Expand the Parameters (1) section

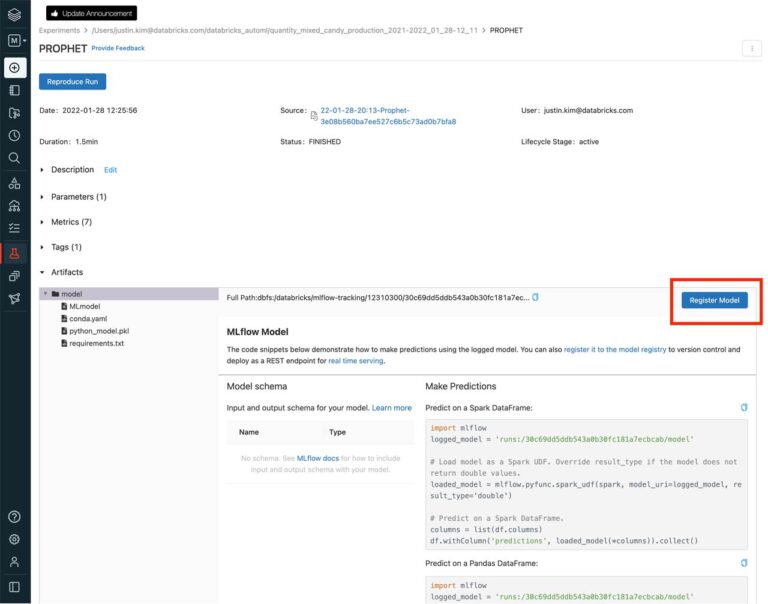click(x=42, y=196)
